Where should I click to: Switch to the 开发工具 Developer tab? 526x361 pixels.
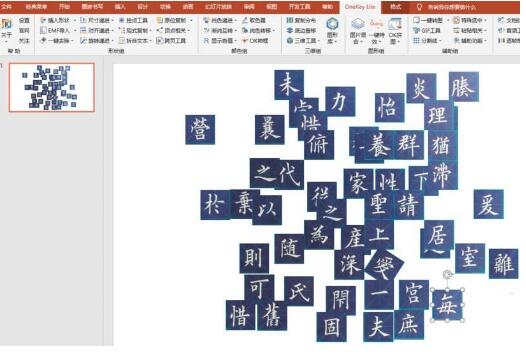(300, 6)
